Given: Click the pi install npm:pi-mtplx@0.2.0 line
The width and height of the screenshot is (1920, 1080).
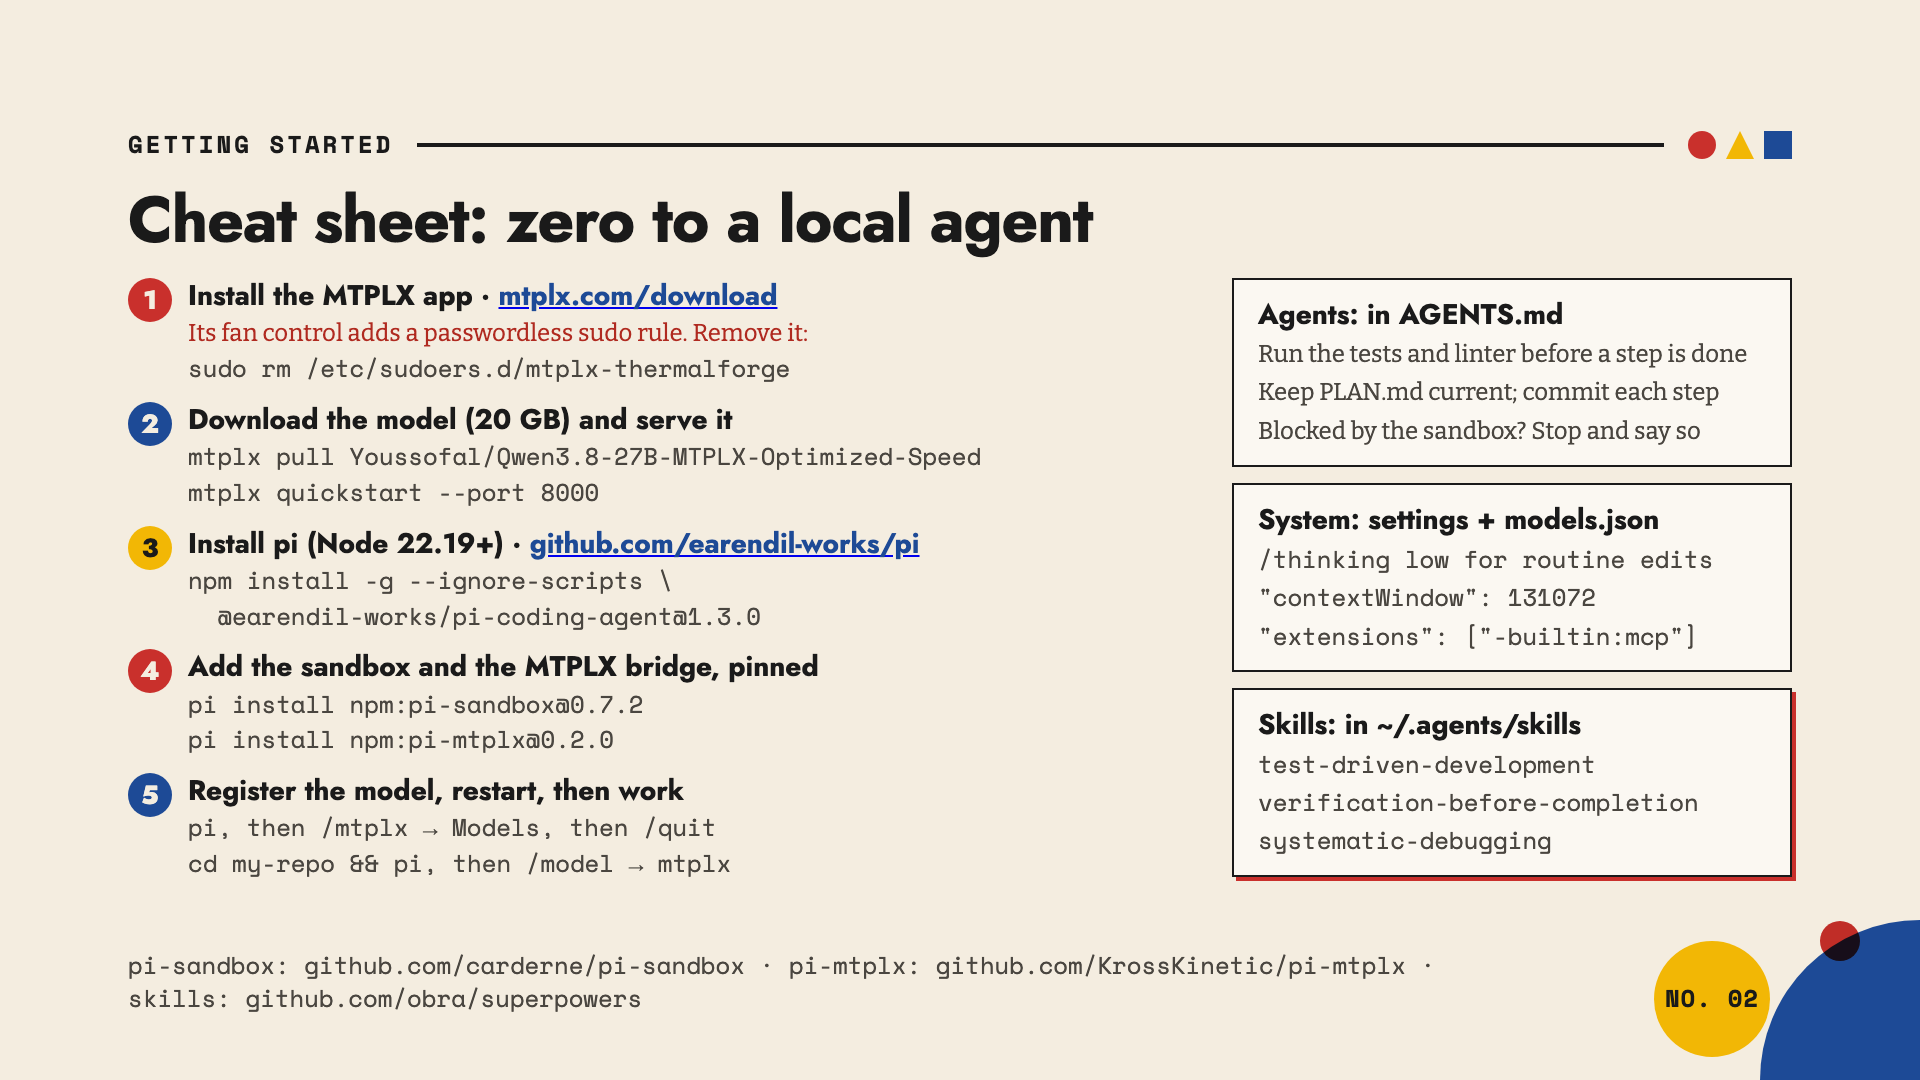Looking at the screenshot, I should [401, 741].
